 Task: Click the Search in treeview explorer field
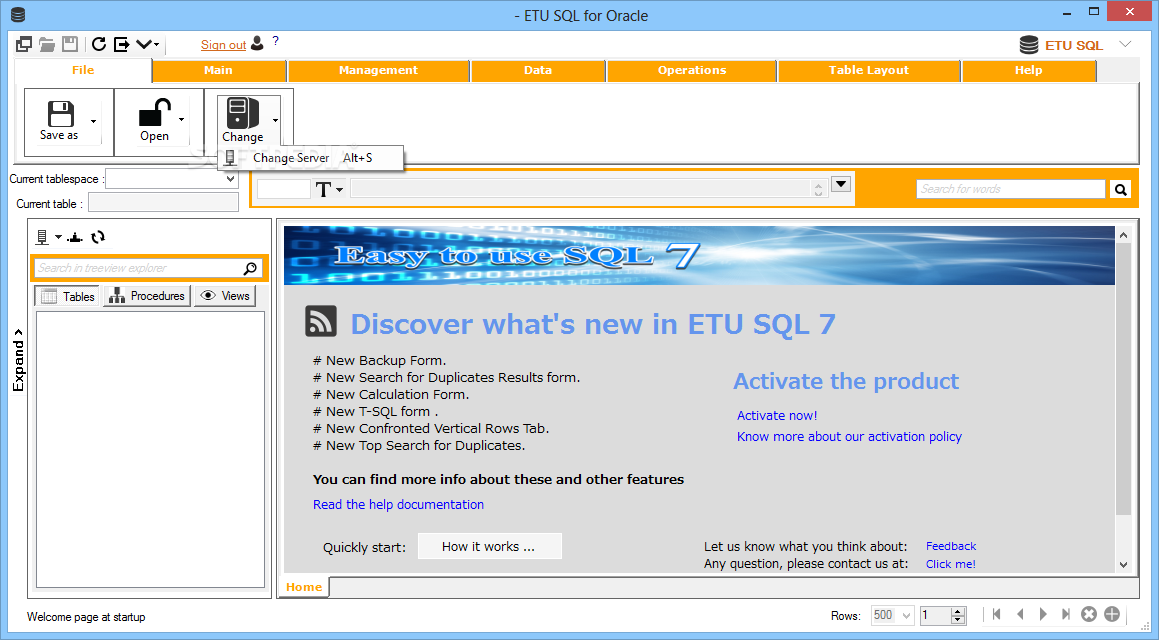pos(138,268)
